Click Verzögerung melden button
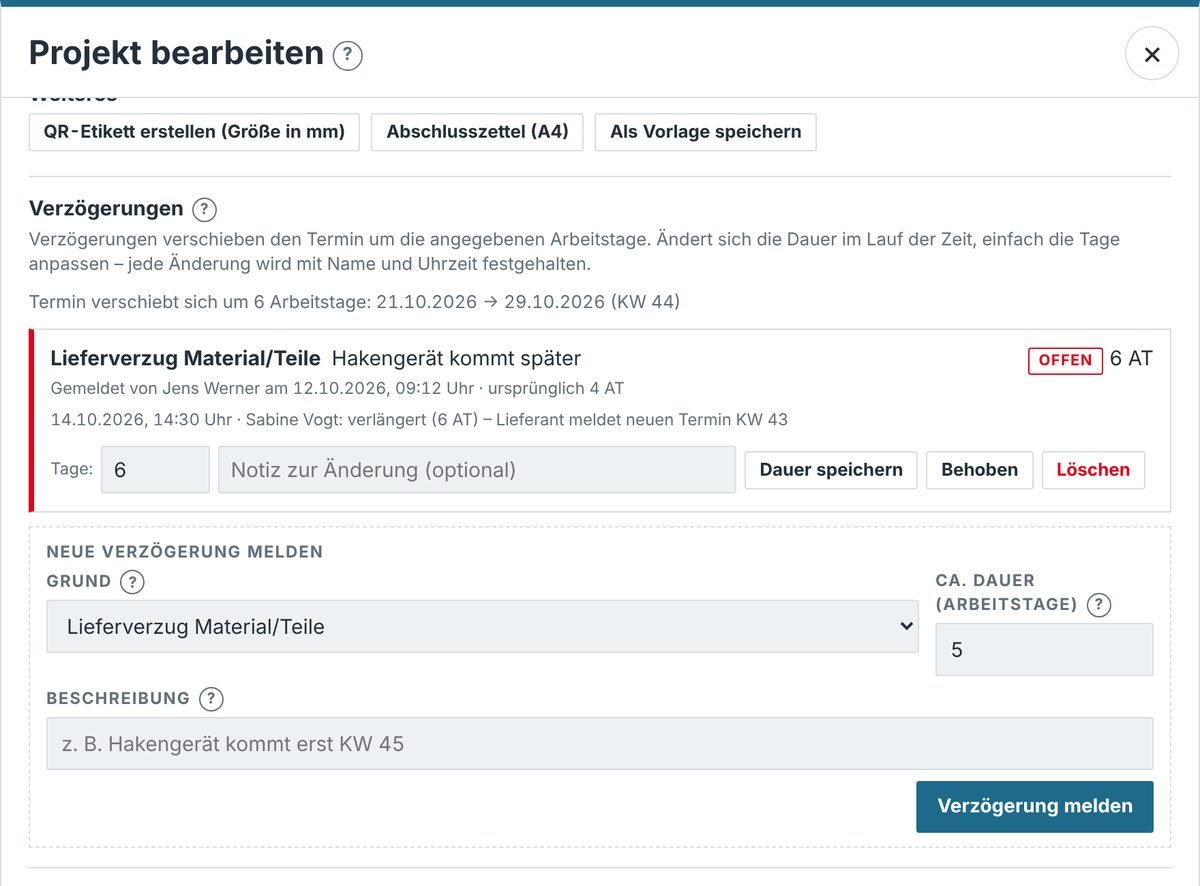This screenshot has height=886, width=1200. coord(1035,806)
